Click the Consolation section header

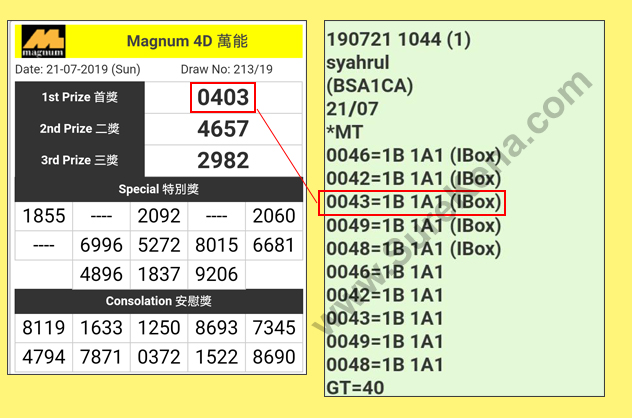(159, 301)
